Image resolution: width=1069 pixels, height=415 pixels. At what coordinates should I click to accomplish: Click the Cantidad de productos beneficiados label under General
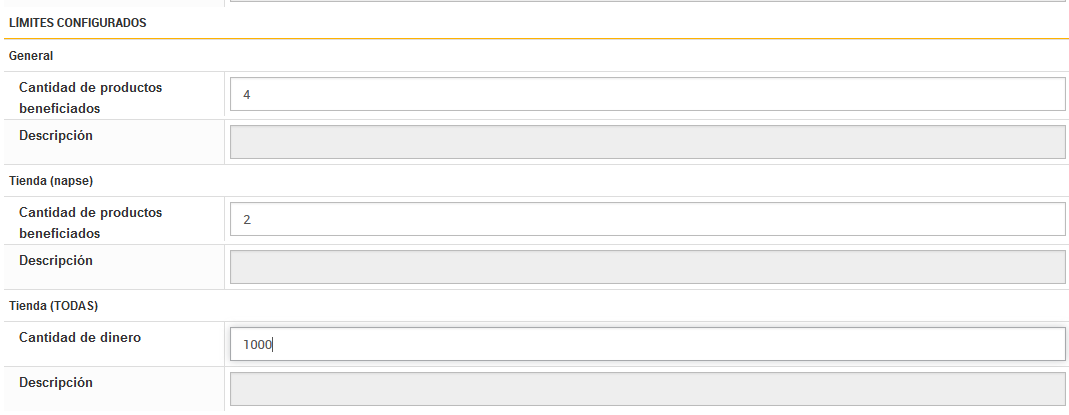(x=90, y=97)
